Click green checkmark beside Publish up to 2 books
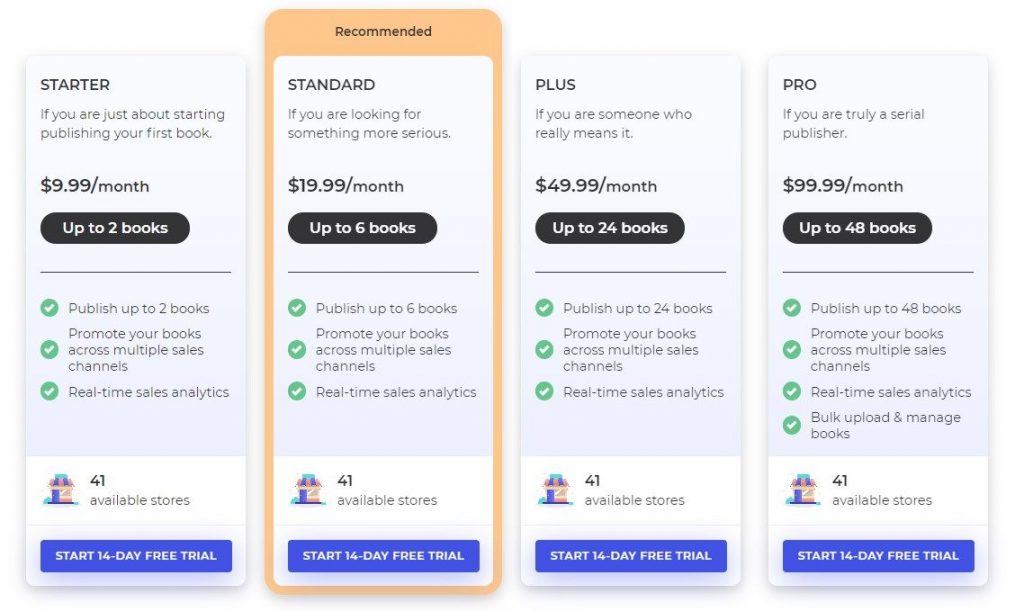Screen dimensions: 1024x611 pos(50,307)
